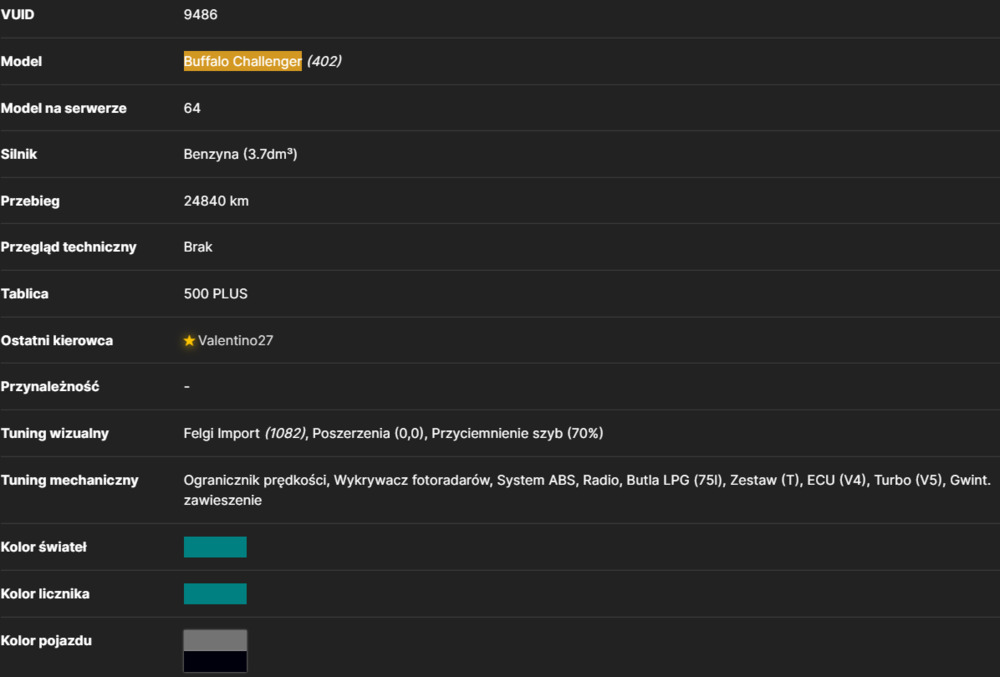Image resolution: width=1000 pixels, height=677 pixels.
Task: Click the Kolor świateł teal swatch
Action: click(x=215, y=547)
